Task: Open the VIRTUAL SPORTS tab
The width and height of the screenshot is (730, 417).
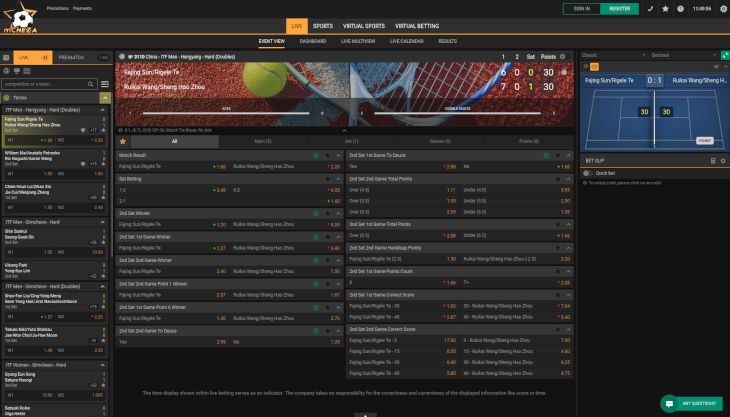Action: [364, 26]
